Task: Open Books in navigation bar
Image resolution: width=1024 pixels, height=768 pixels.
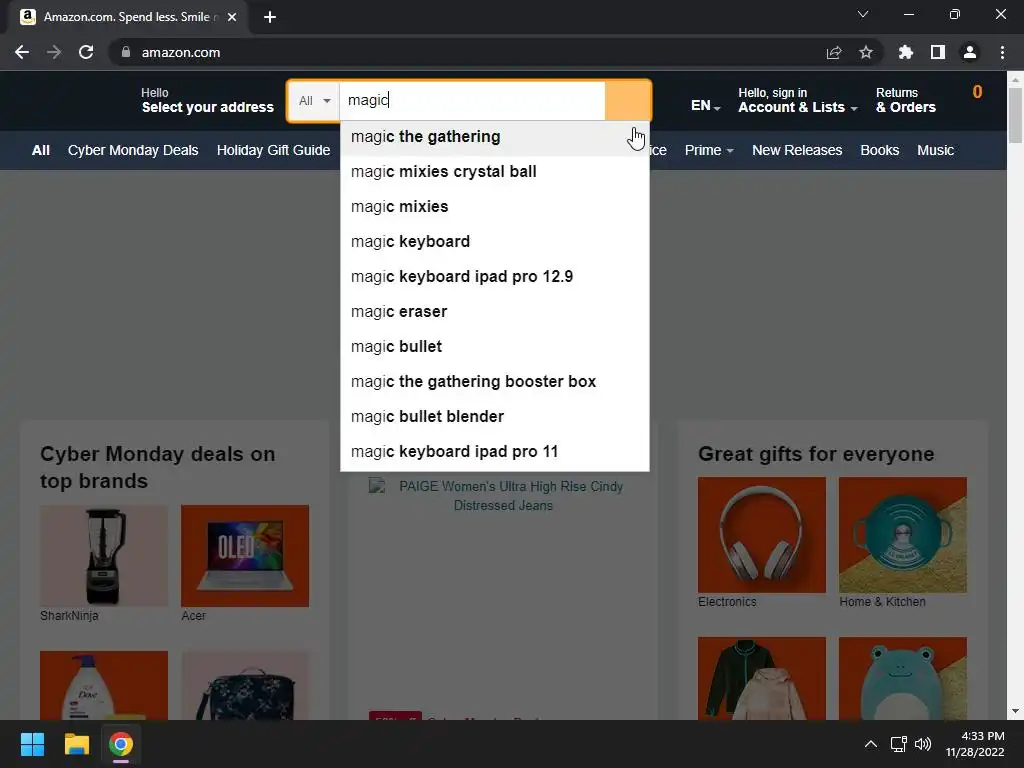Action: click(880, 150)
